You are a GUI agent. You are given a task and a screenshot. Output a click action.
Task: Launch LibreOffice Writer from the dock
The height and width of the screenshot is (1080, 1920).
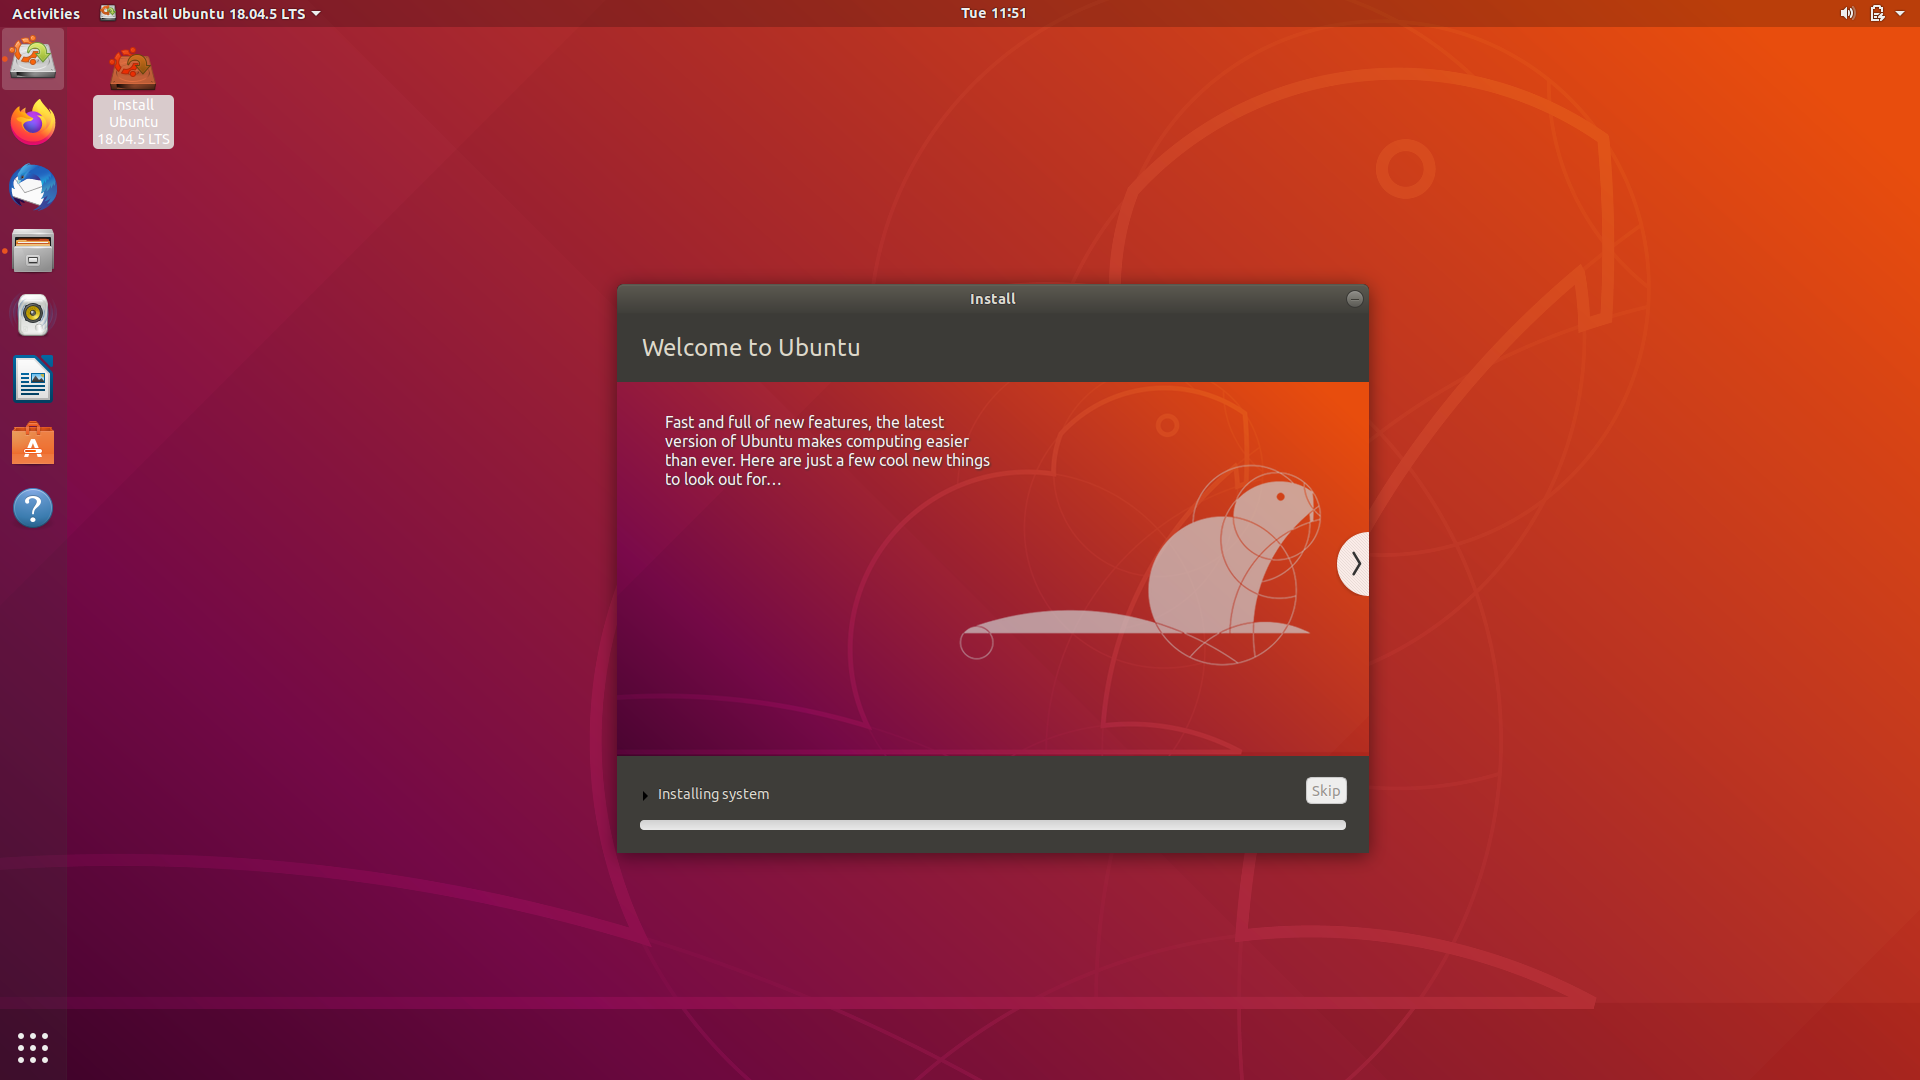[33, 380]
